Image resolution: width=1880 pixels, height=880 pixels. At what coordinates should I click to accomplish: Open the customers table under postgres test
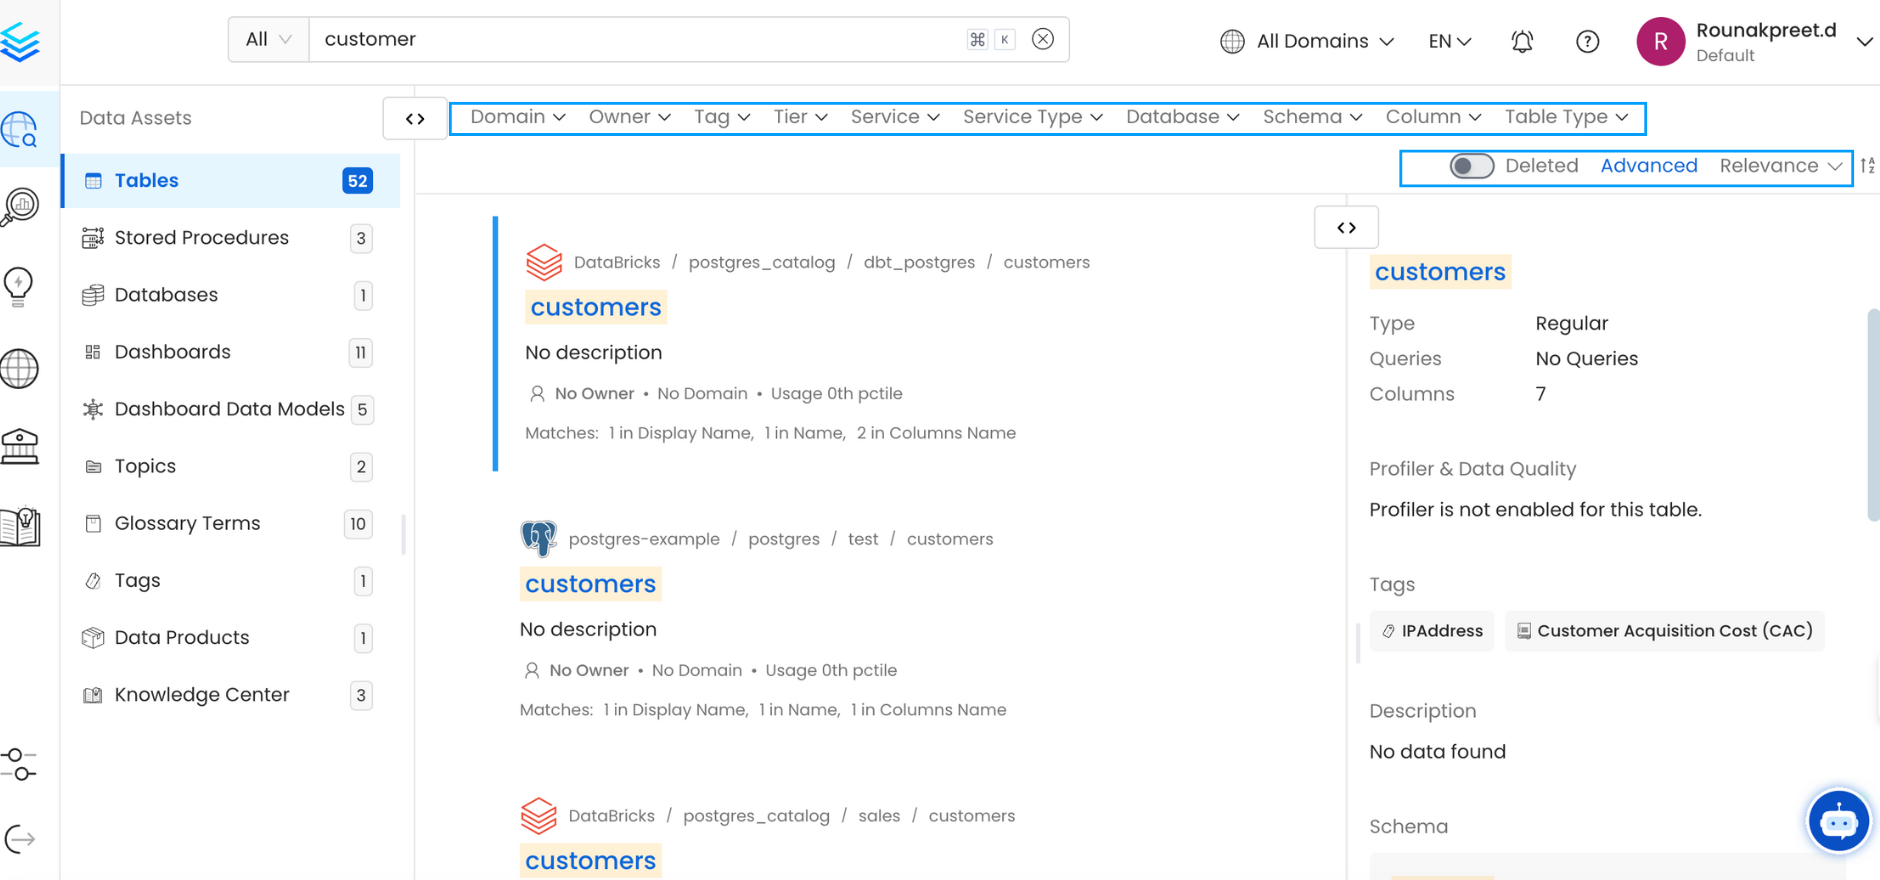[x=590, y=584]
